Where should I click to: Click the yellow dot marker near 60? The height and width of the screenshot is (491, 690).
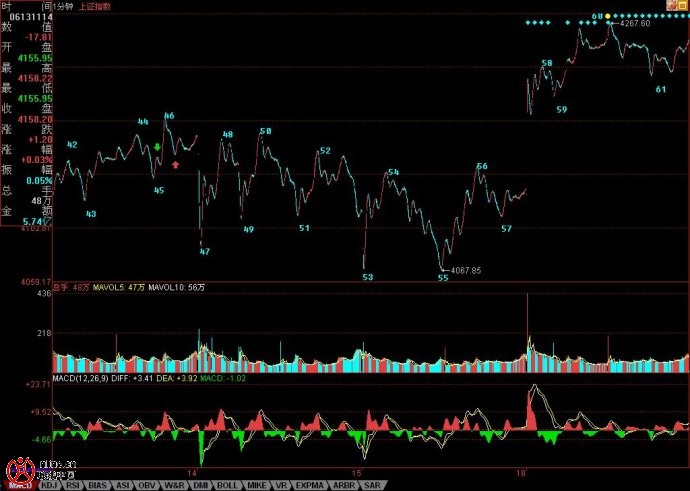click(607, 16)
